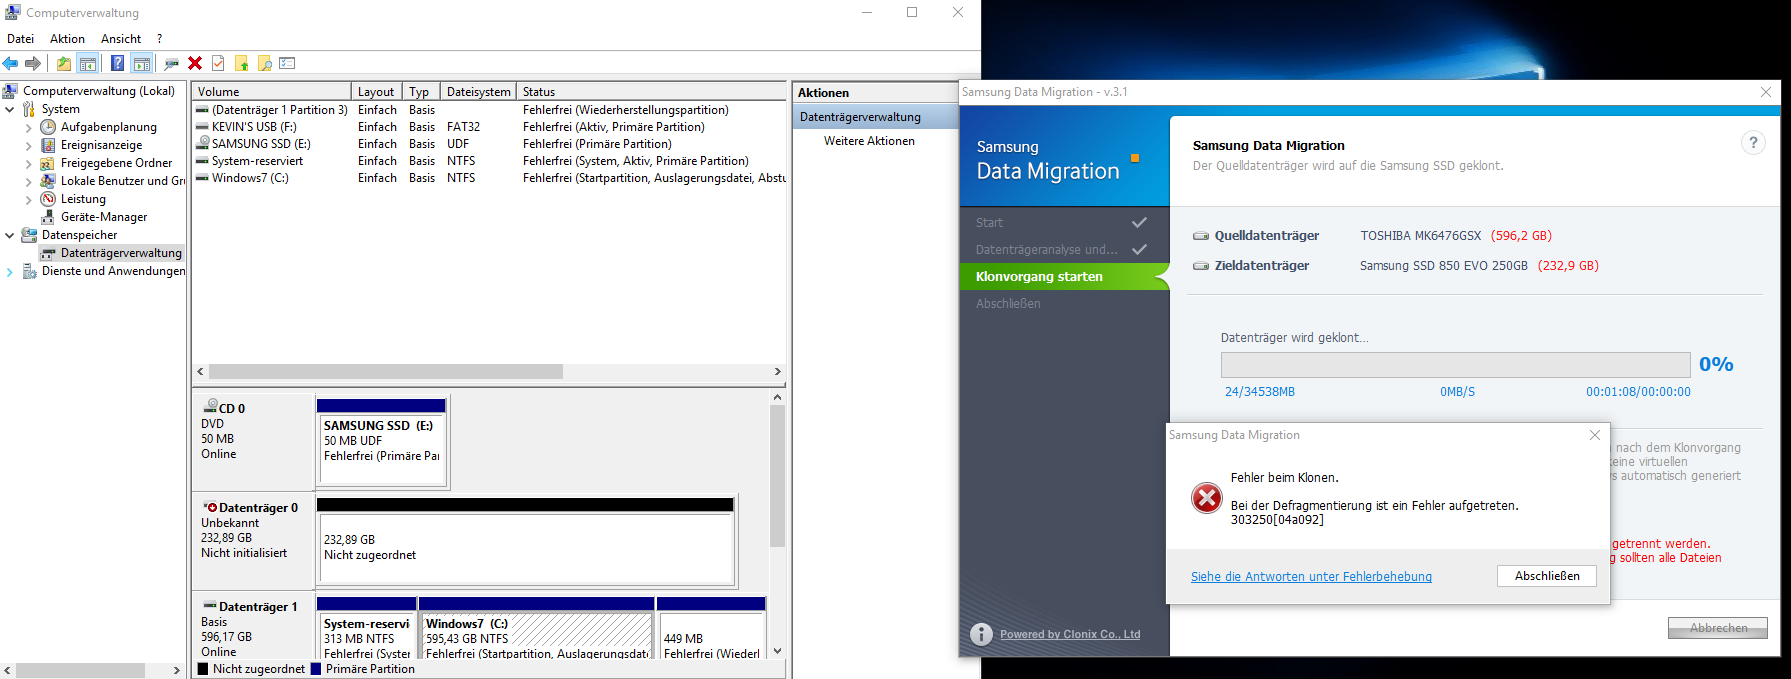Image resolution: width=1791 pixels, height=679 pixels.
Task: Select Geräte-Manager in the tree
Action: [x=104, y=217]
